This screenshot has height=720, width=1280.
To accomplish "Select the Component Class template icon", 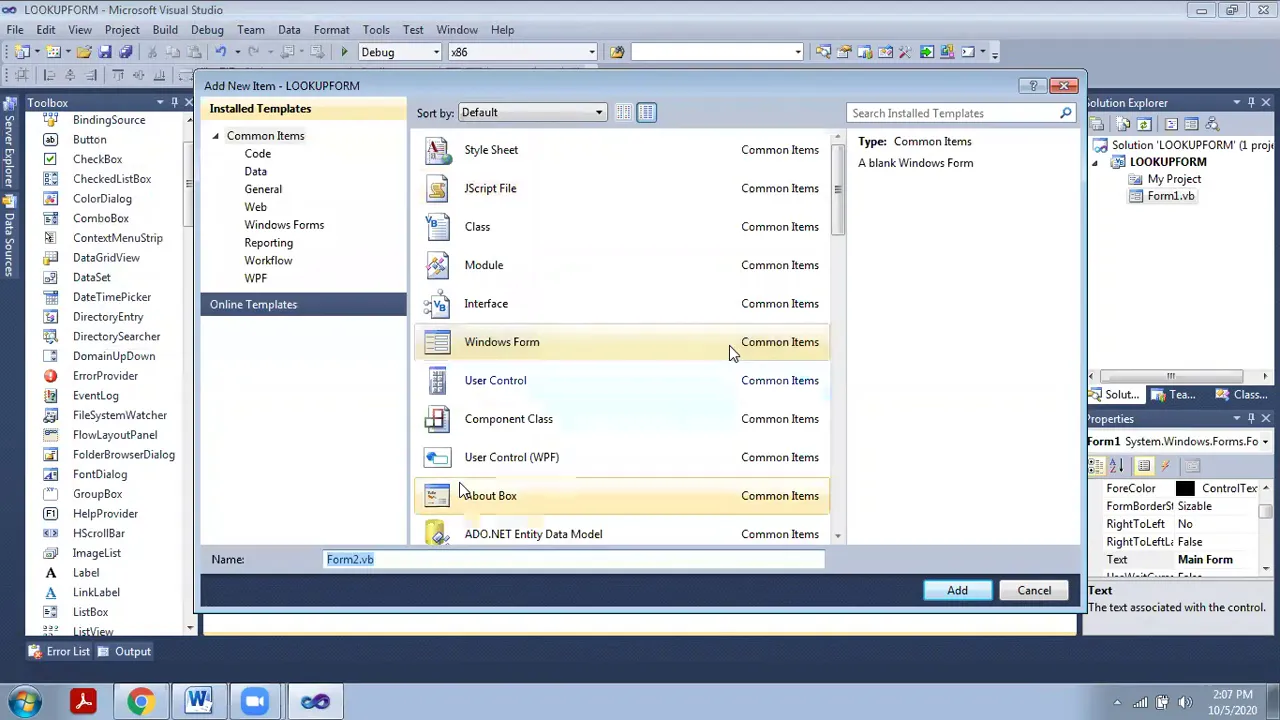I will click(x=437, y=419).
